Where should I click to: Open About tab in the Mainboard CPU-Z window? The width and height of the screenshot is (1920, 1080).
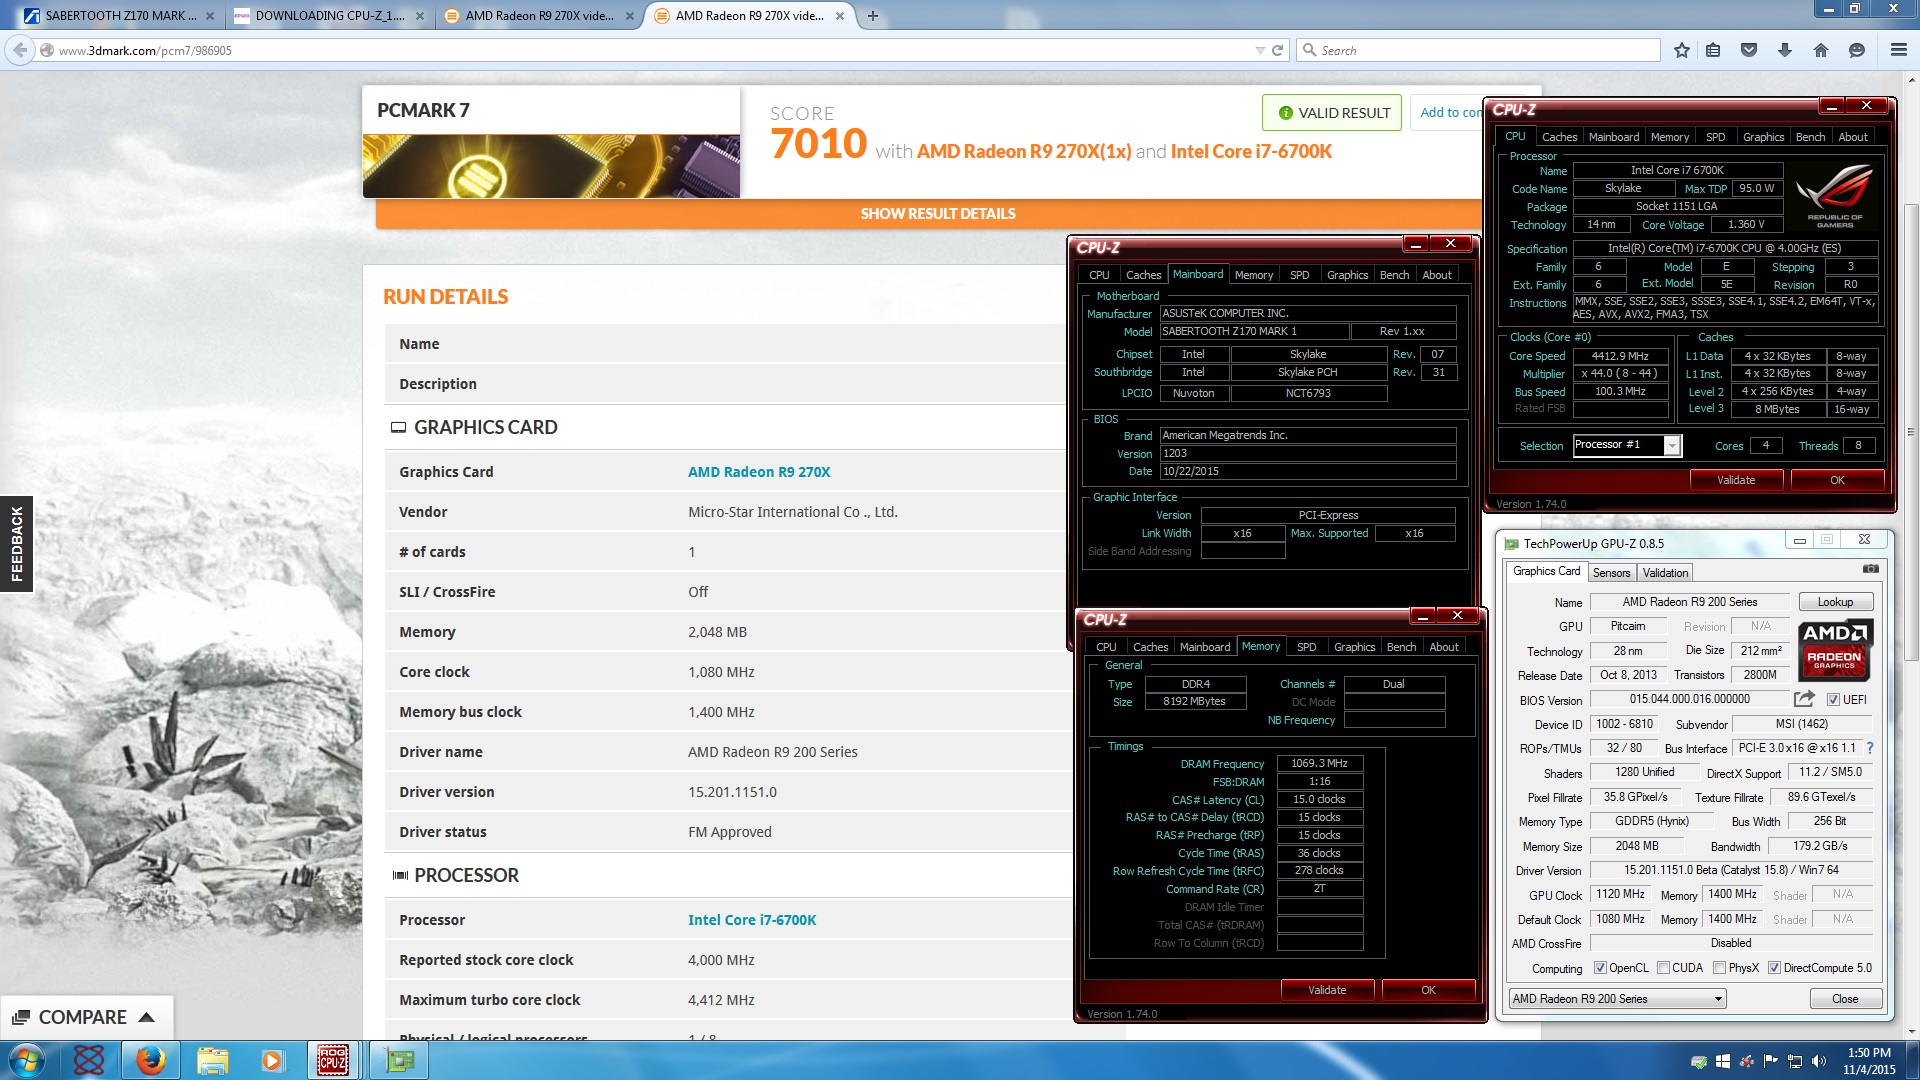click(1437, 275)
